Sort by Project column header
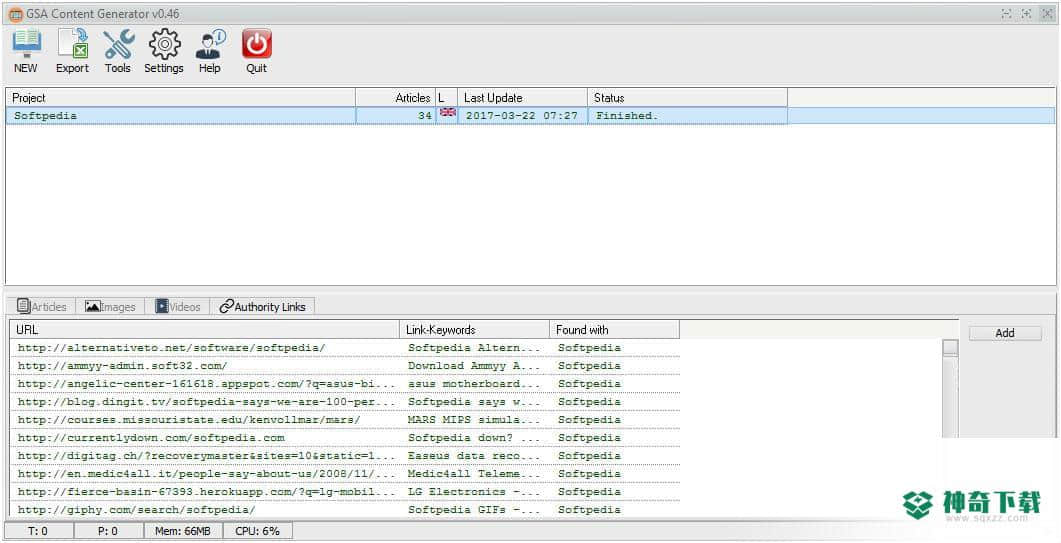The height and width of the screenshot is (543, 1061). pyautogui.click(x=181, y=97)
